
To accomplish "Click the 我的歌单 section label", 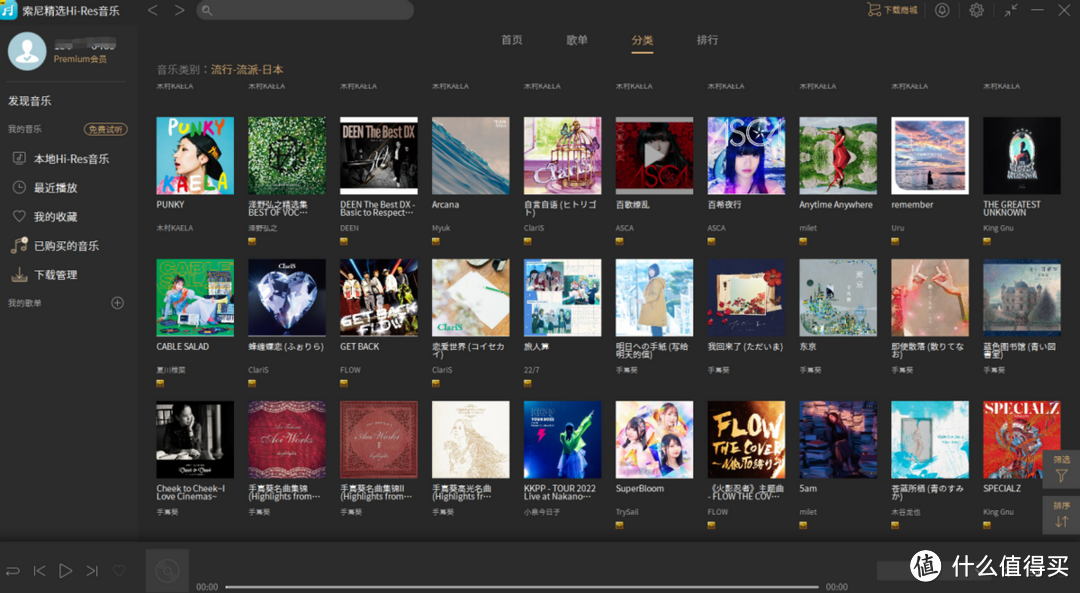I will coord(25,303).
